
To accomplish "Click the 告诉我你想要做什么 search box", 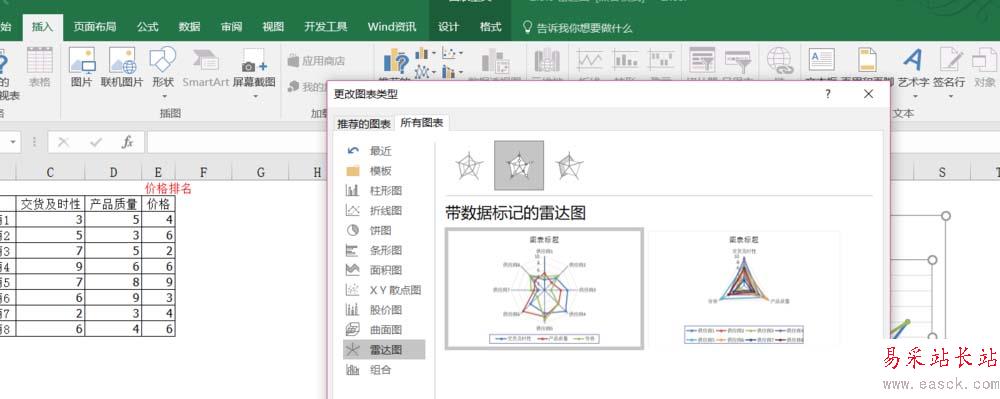I will (x=577, y=28).
